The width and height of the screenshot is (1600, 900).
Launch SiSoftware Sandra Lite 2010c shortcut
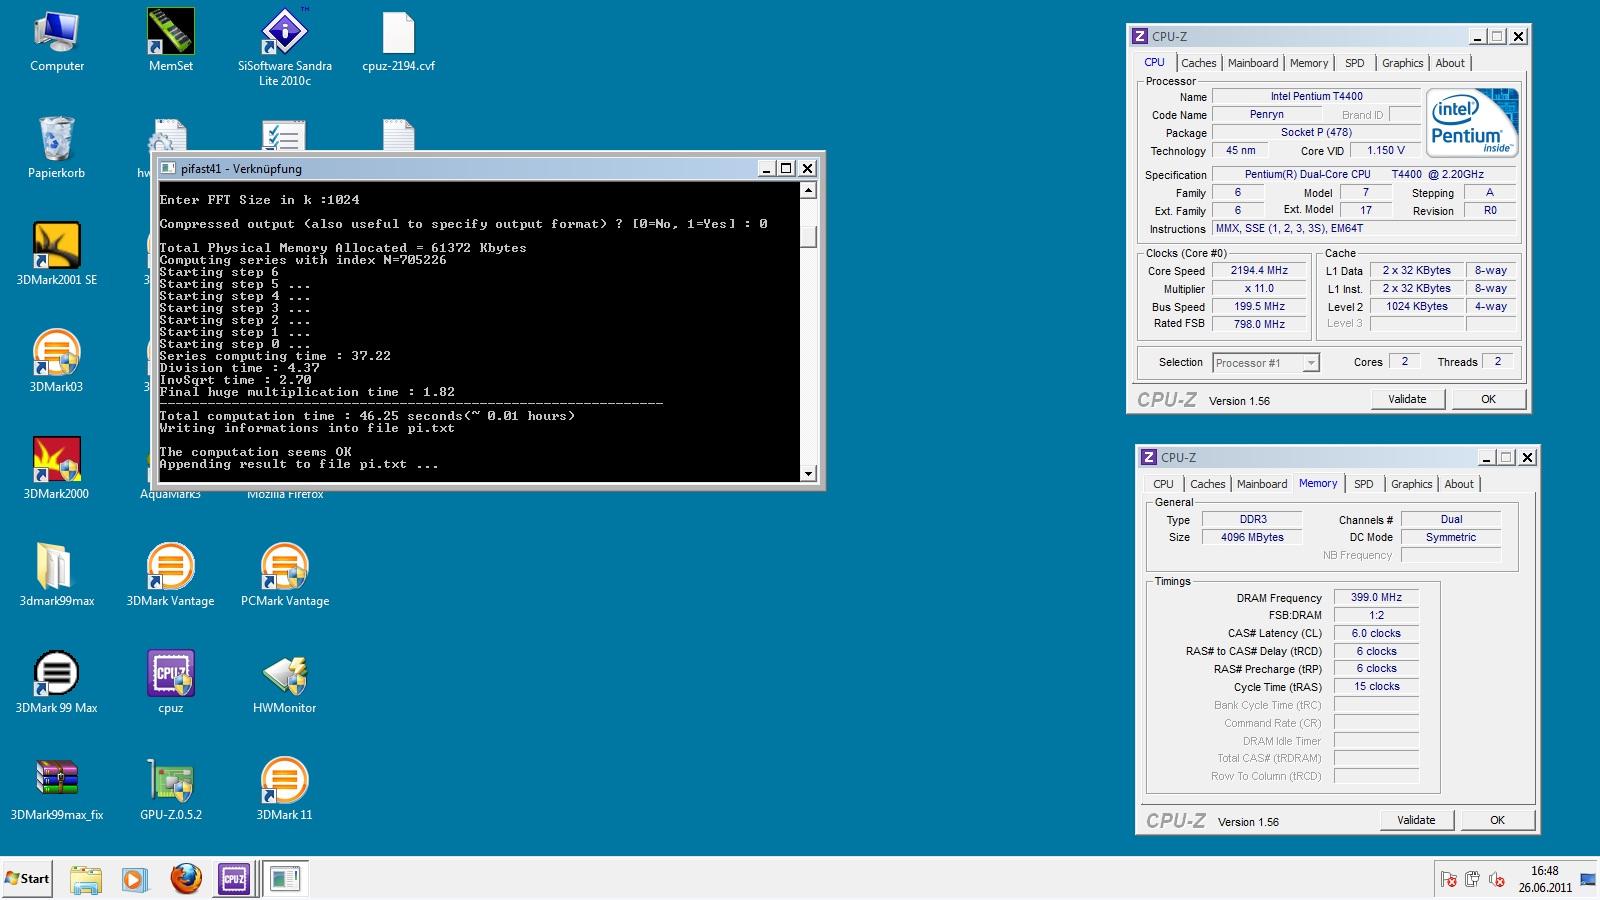tap(285, 48)
